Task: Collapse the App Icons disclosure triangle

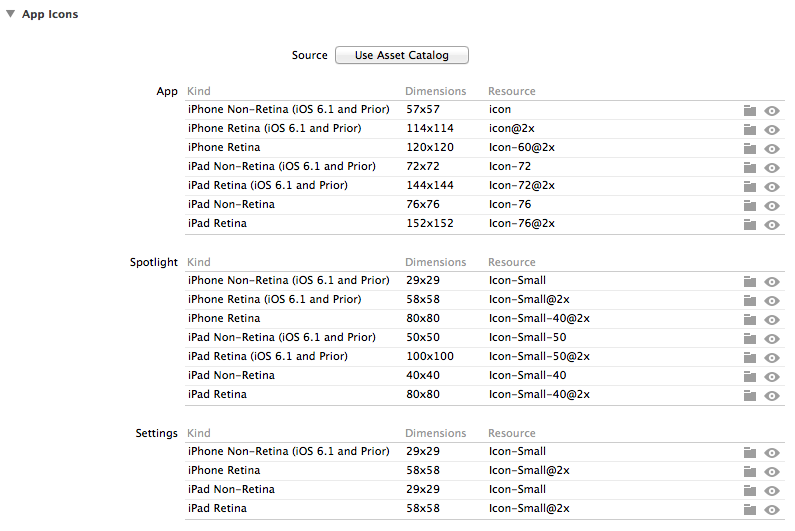Action: tap(10, 14)
